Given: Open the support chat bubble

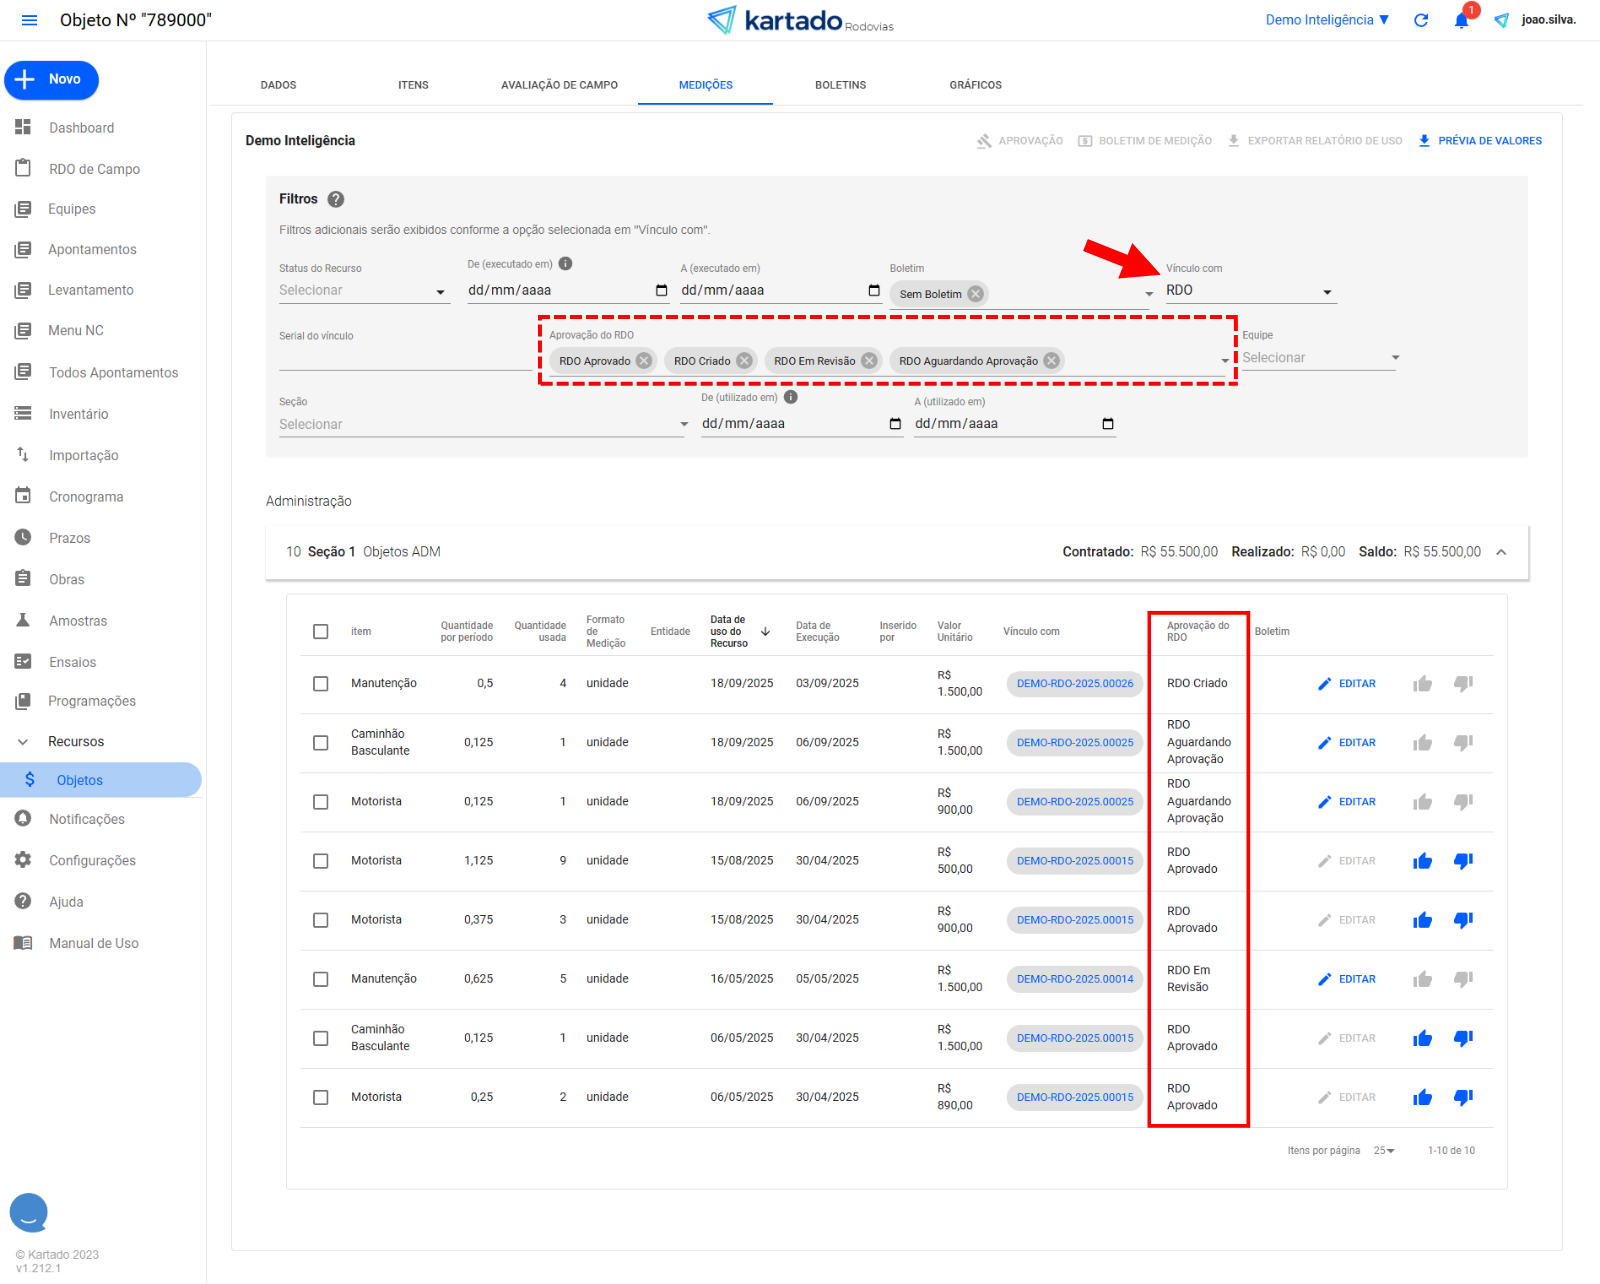Looking at the screenshot, I should pos(29,1212).
